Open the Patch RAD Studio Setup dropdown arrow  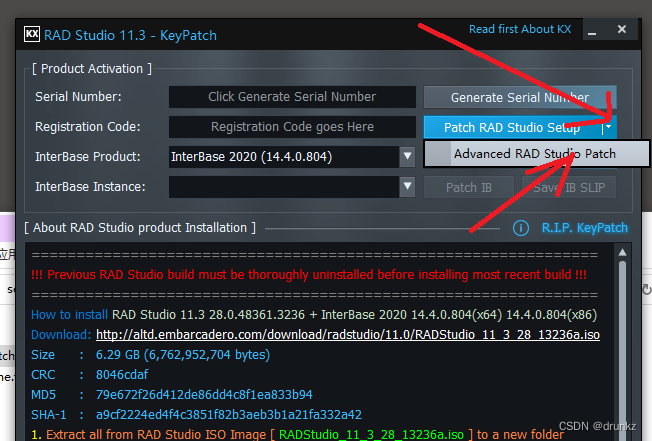pyautogui.click(x=609, y=127)
